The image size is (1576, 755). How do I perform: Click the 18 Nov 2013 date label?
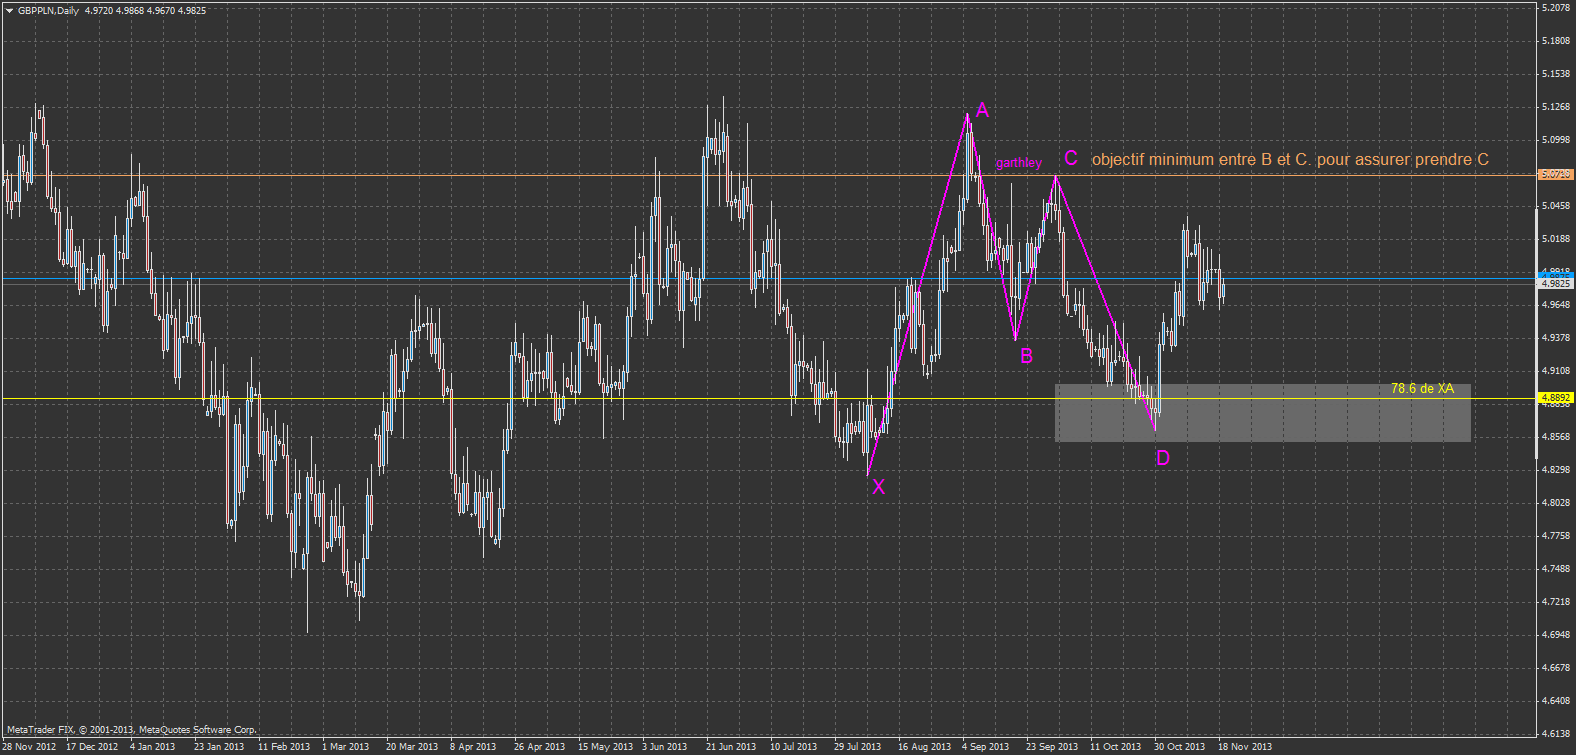pyautogui.click(x=1245, y=747)
